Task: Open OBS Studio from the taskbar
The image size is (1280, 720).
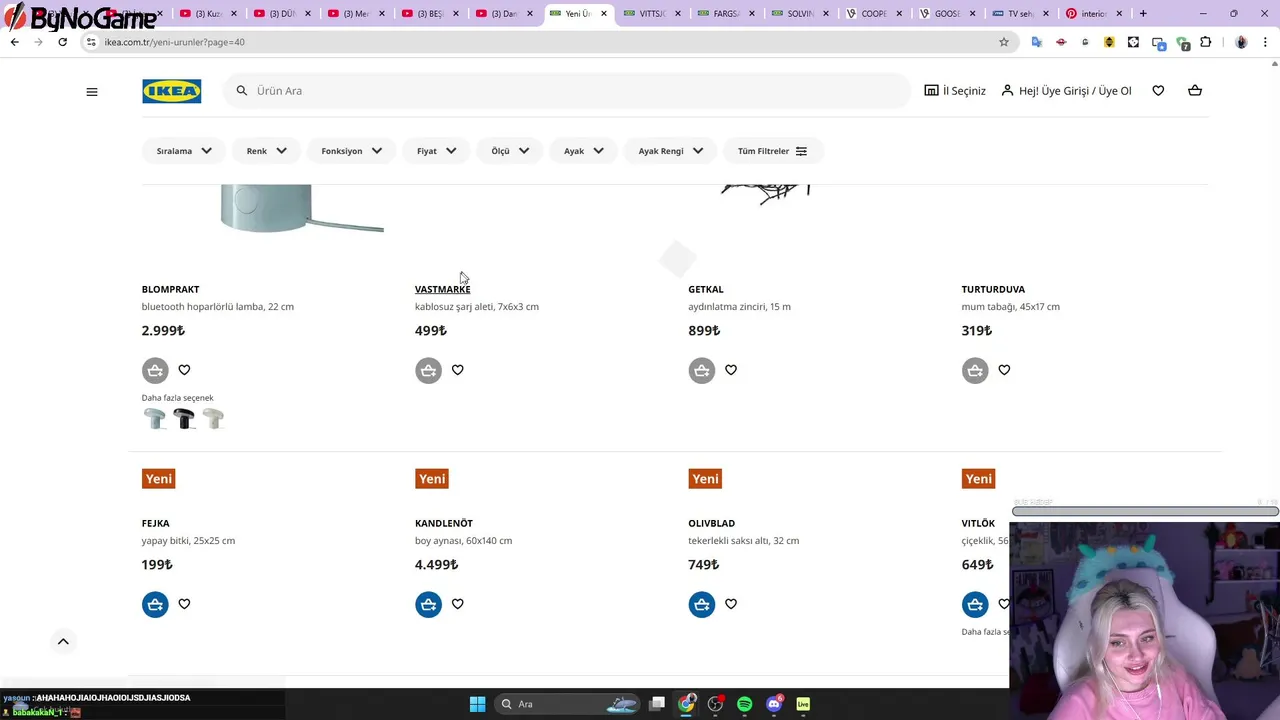Action: [x=715, y=704]
